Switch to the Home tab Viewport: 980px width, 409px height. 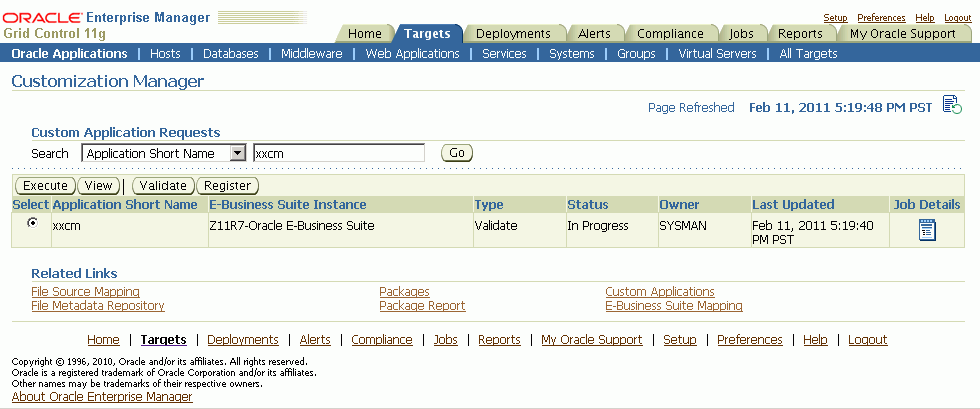point(364,34)
